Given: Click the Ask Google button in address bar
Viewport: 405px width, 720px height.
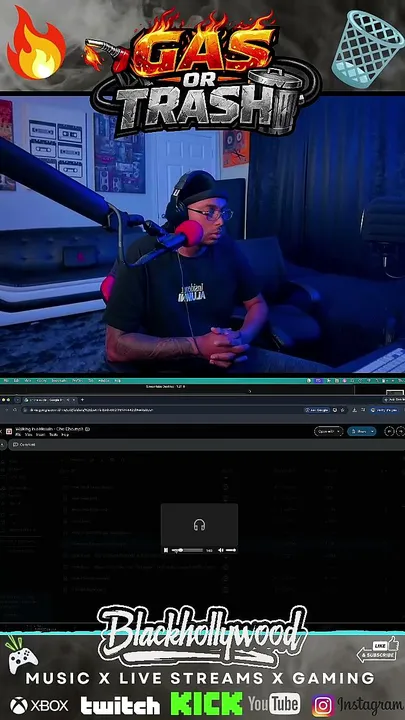Looking at the screenshot, I should pos(317,410).
